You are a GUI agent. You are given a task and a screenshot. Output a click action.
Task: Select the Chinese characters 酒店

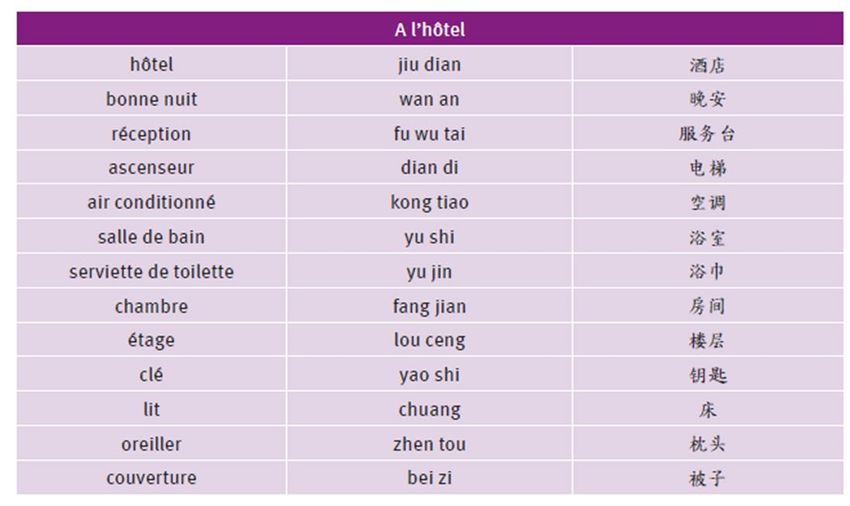pos(707,66)
